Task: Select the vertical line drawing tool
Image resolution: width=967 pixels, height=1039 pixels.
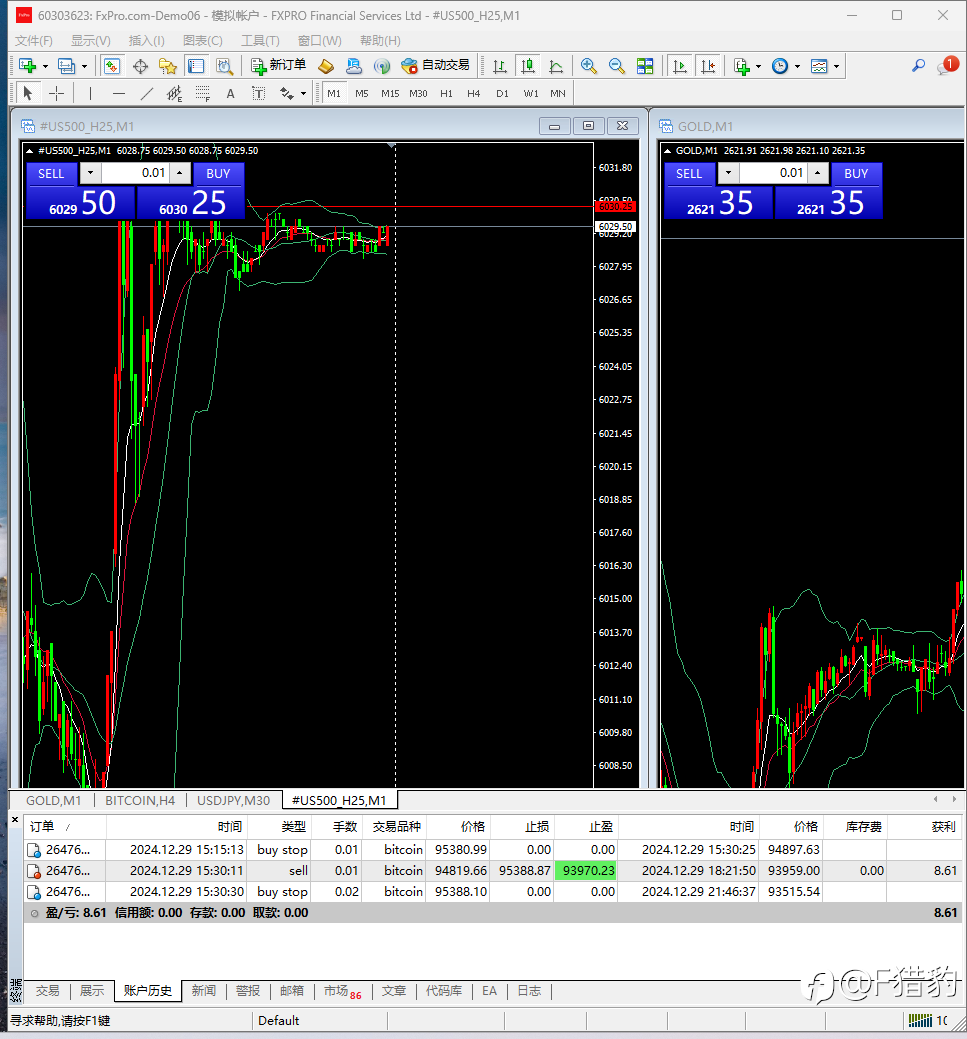Action: [90, 93]
